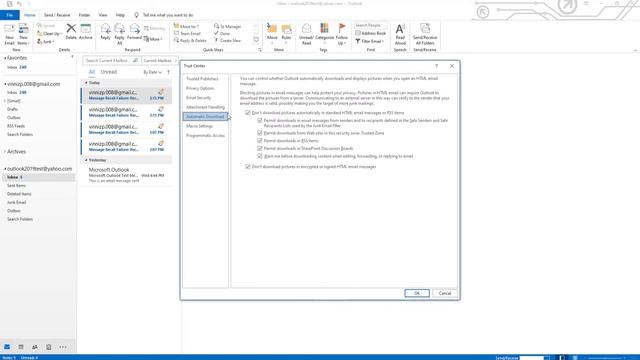Click the Reply icon
Viewport: 640px width, 360px height.
(105, 28)
